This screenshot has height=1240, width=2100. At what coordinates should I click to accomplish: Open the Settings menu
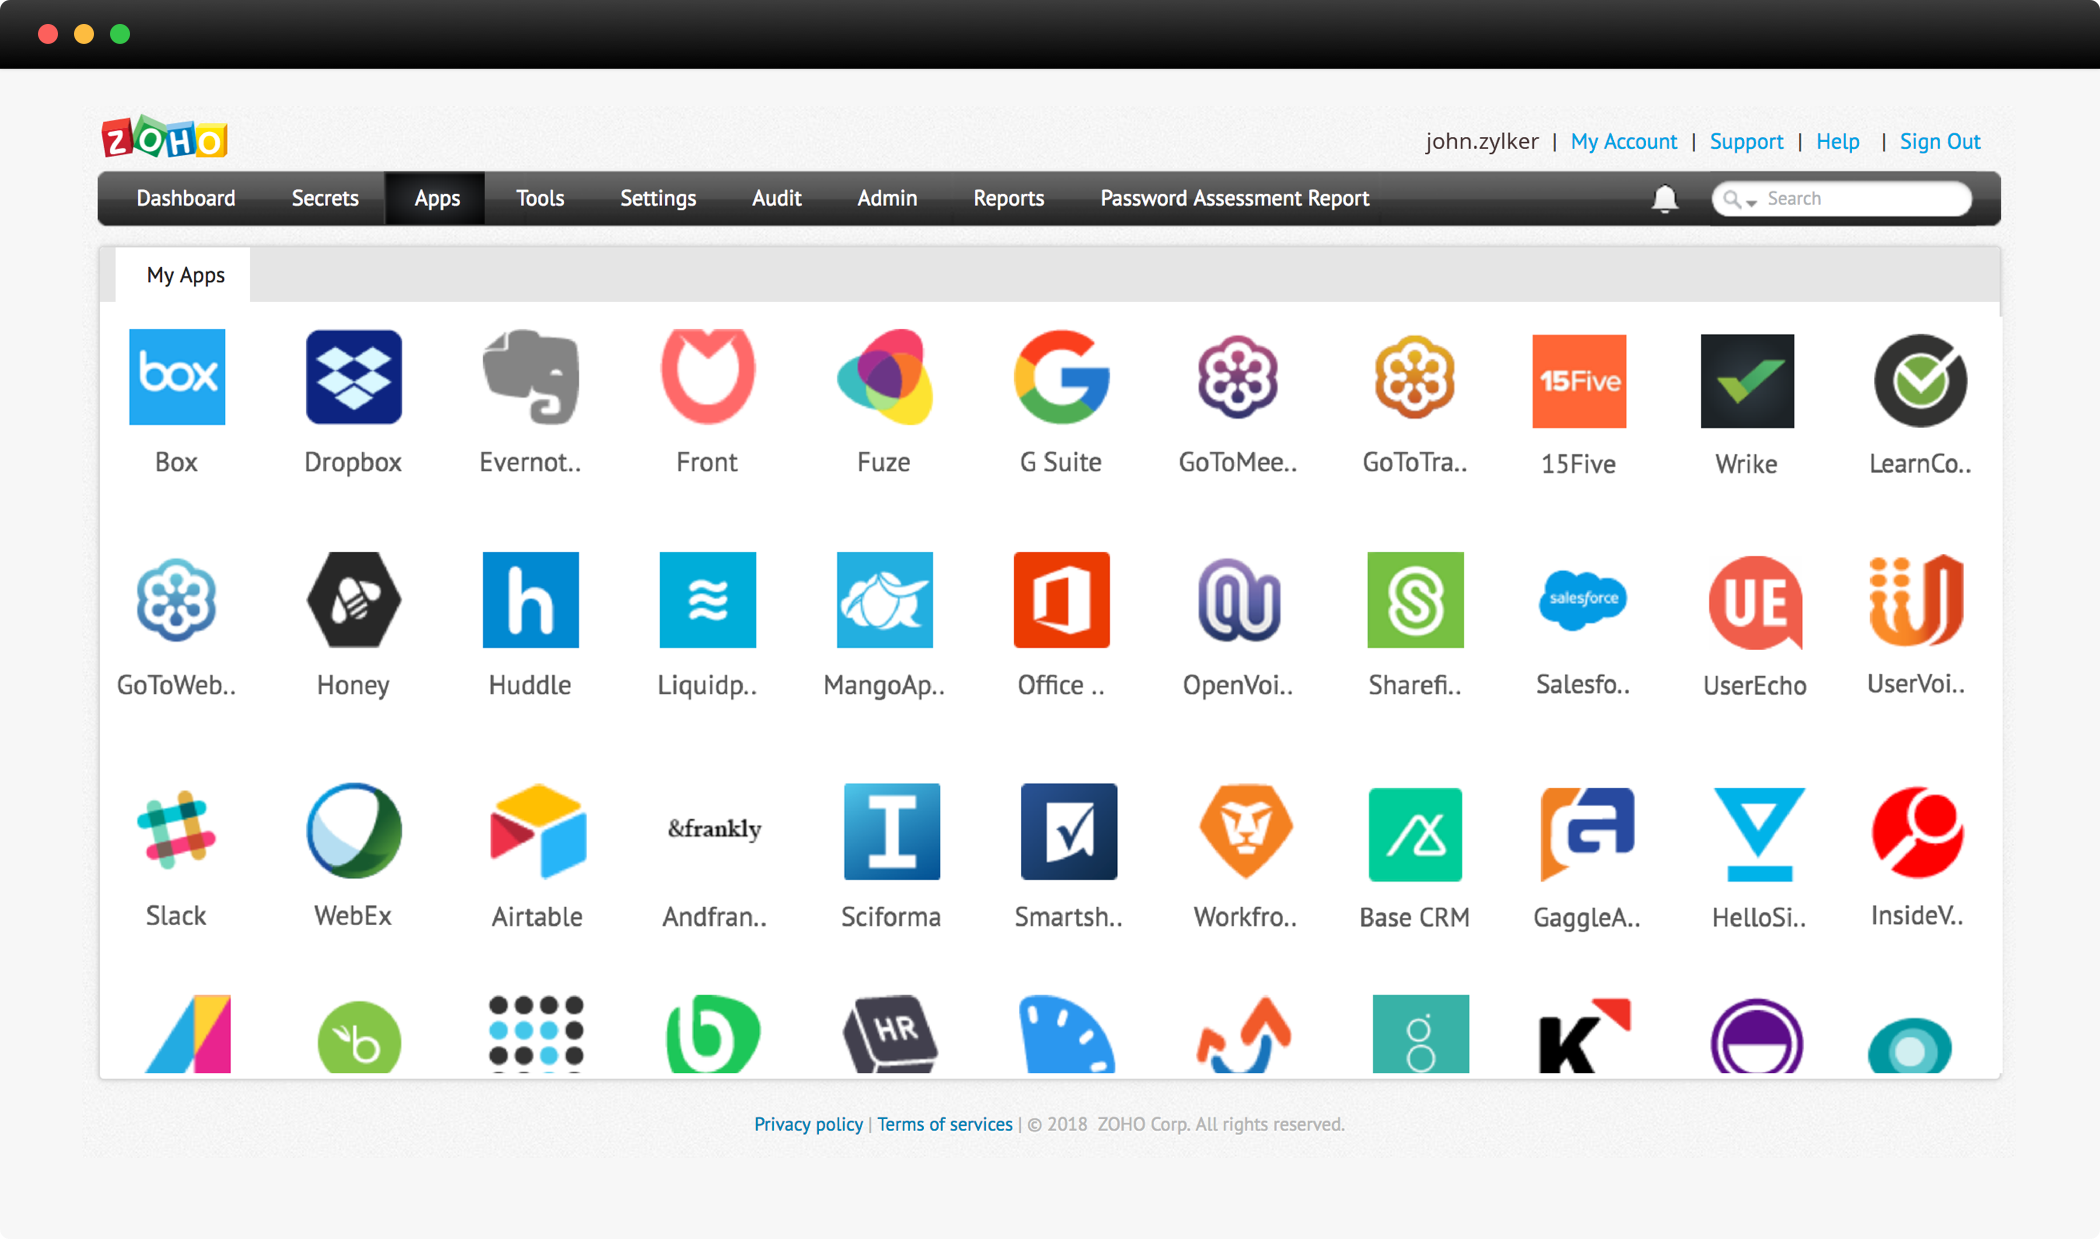(x=658, y=198)
